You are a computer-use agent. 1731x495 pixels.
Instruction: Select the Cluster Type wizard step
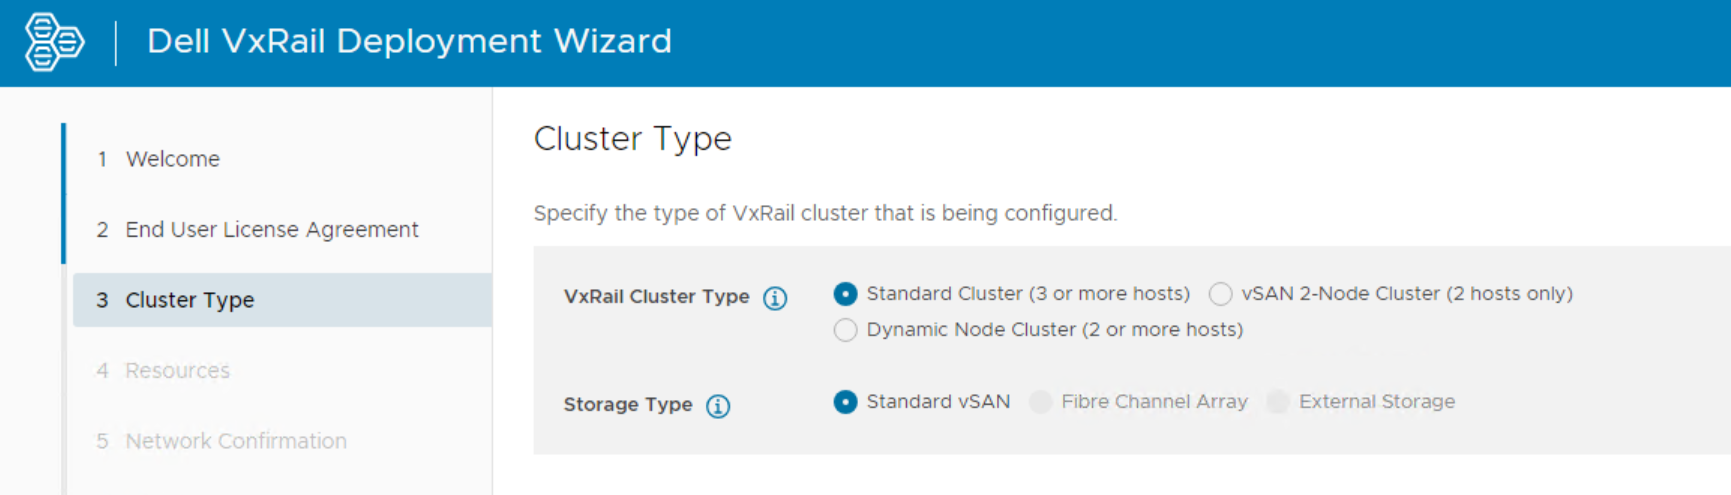click(x=189, y=300)
